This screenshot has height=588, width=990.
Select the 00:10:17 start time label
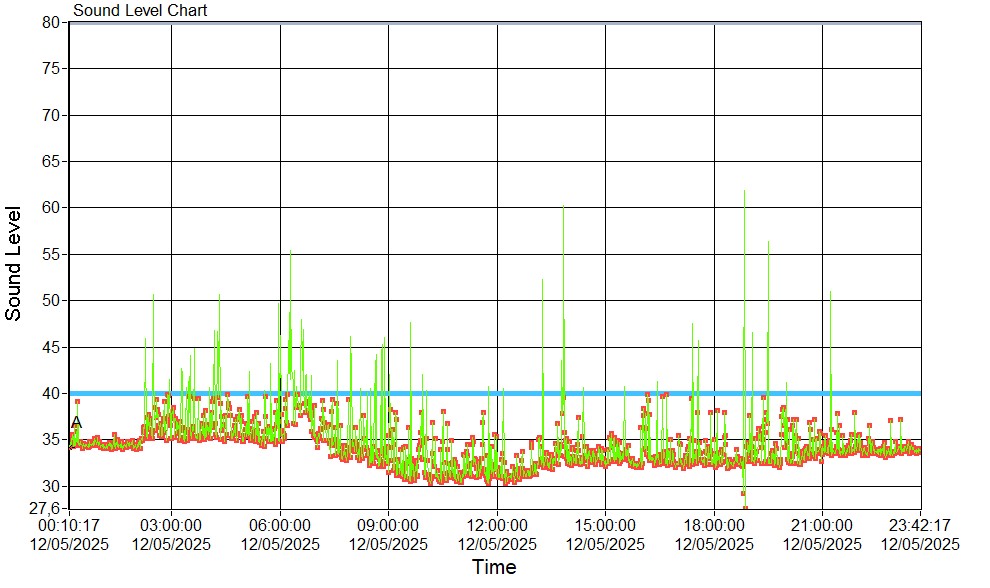pos(69,525)
